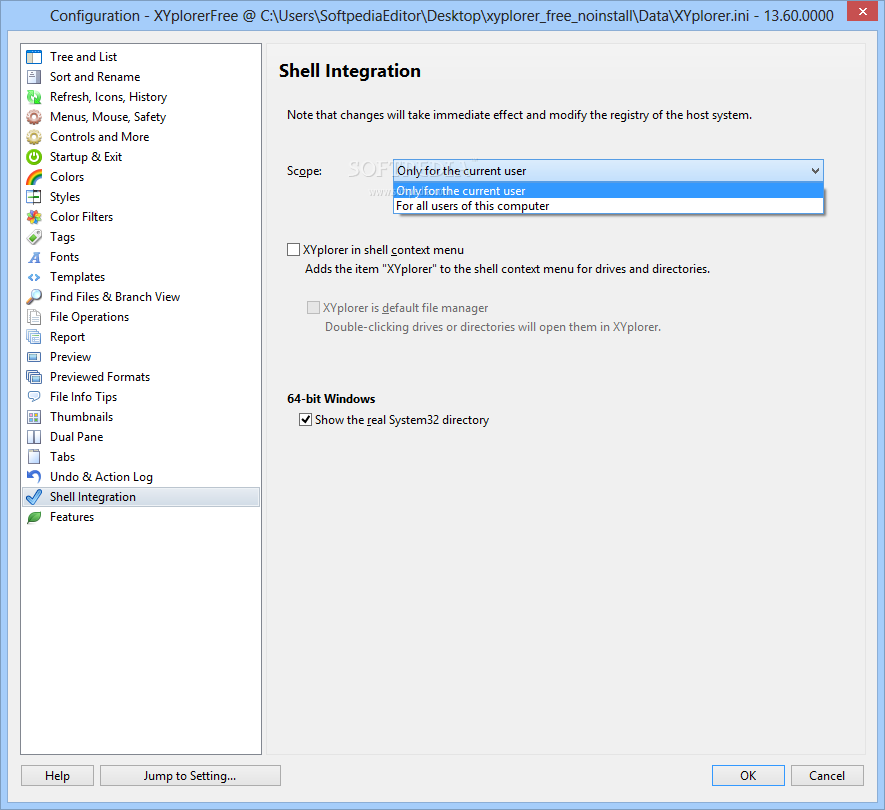Image resolution: width=885 pixels, height=810 pixels.
Task: Click the Menus, Mouse, Safety icon
Action: 34,117
